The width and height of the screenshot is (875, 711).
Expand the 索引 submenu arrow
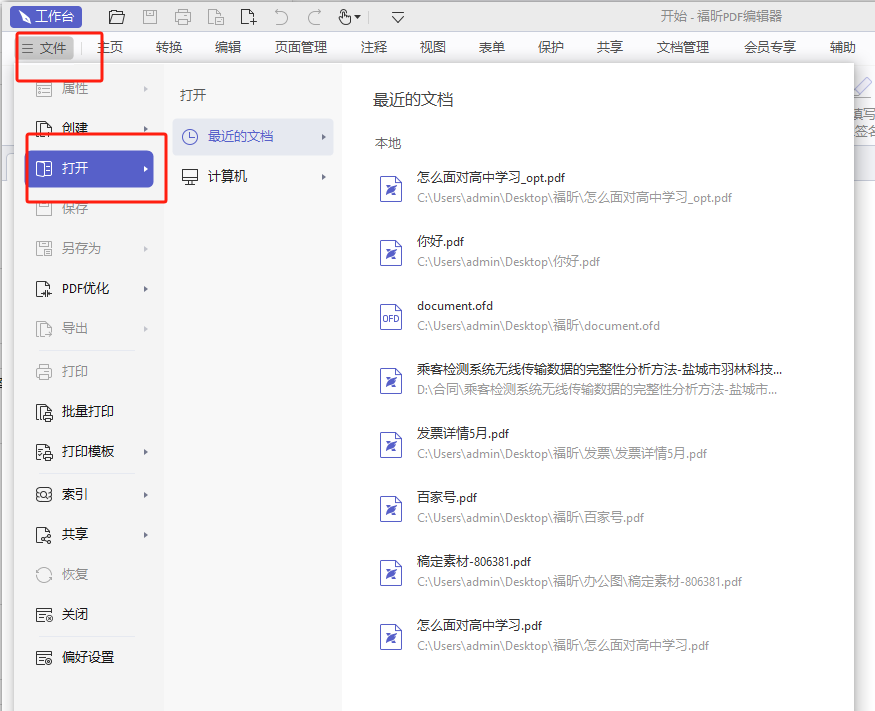coord(146,495)
